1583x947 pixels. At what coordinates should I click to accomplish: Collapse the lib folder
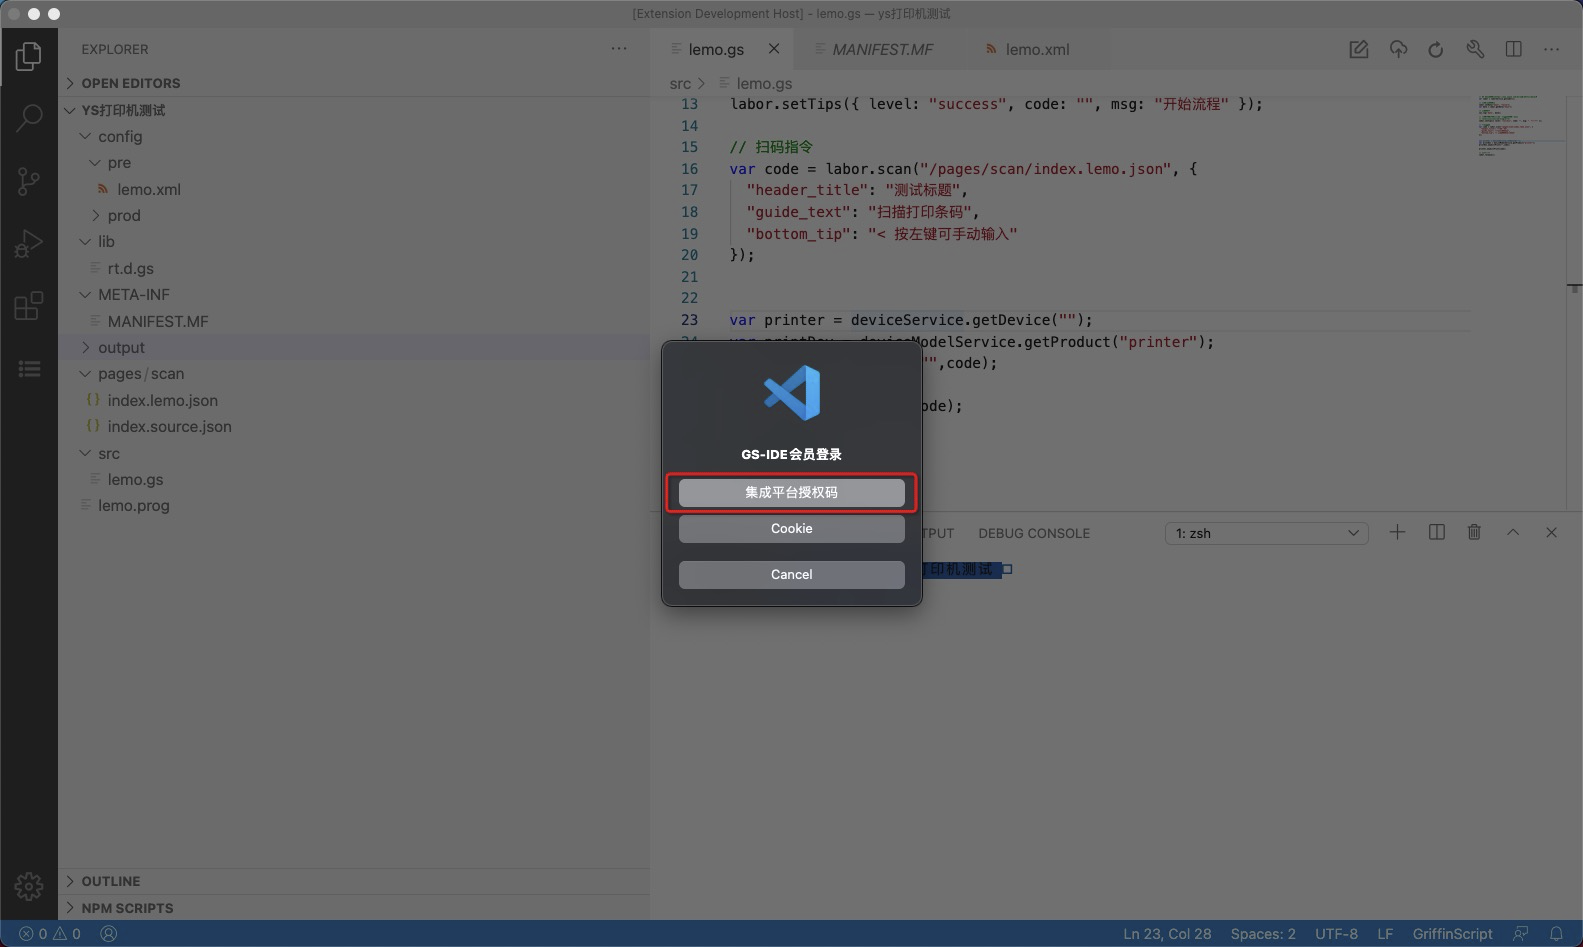tap(354, 241)
